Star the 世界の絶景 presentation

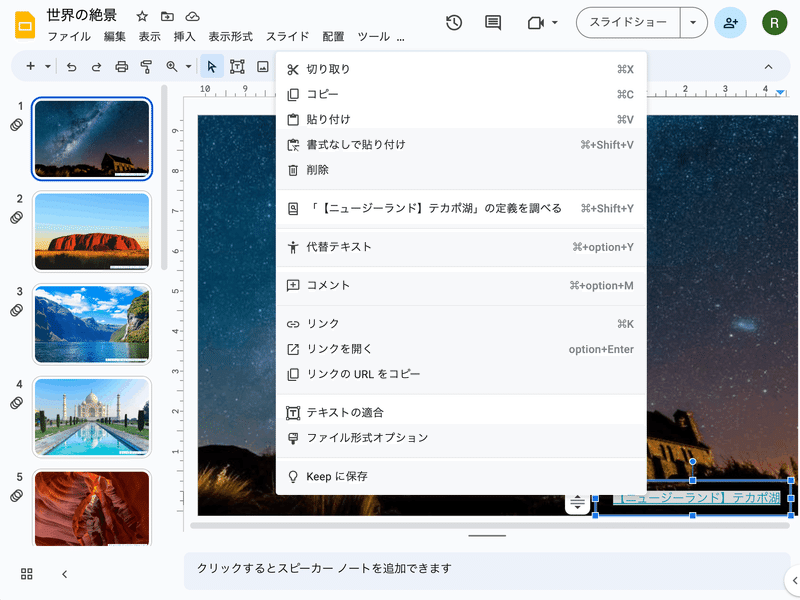142,16
